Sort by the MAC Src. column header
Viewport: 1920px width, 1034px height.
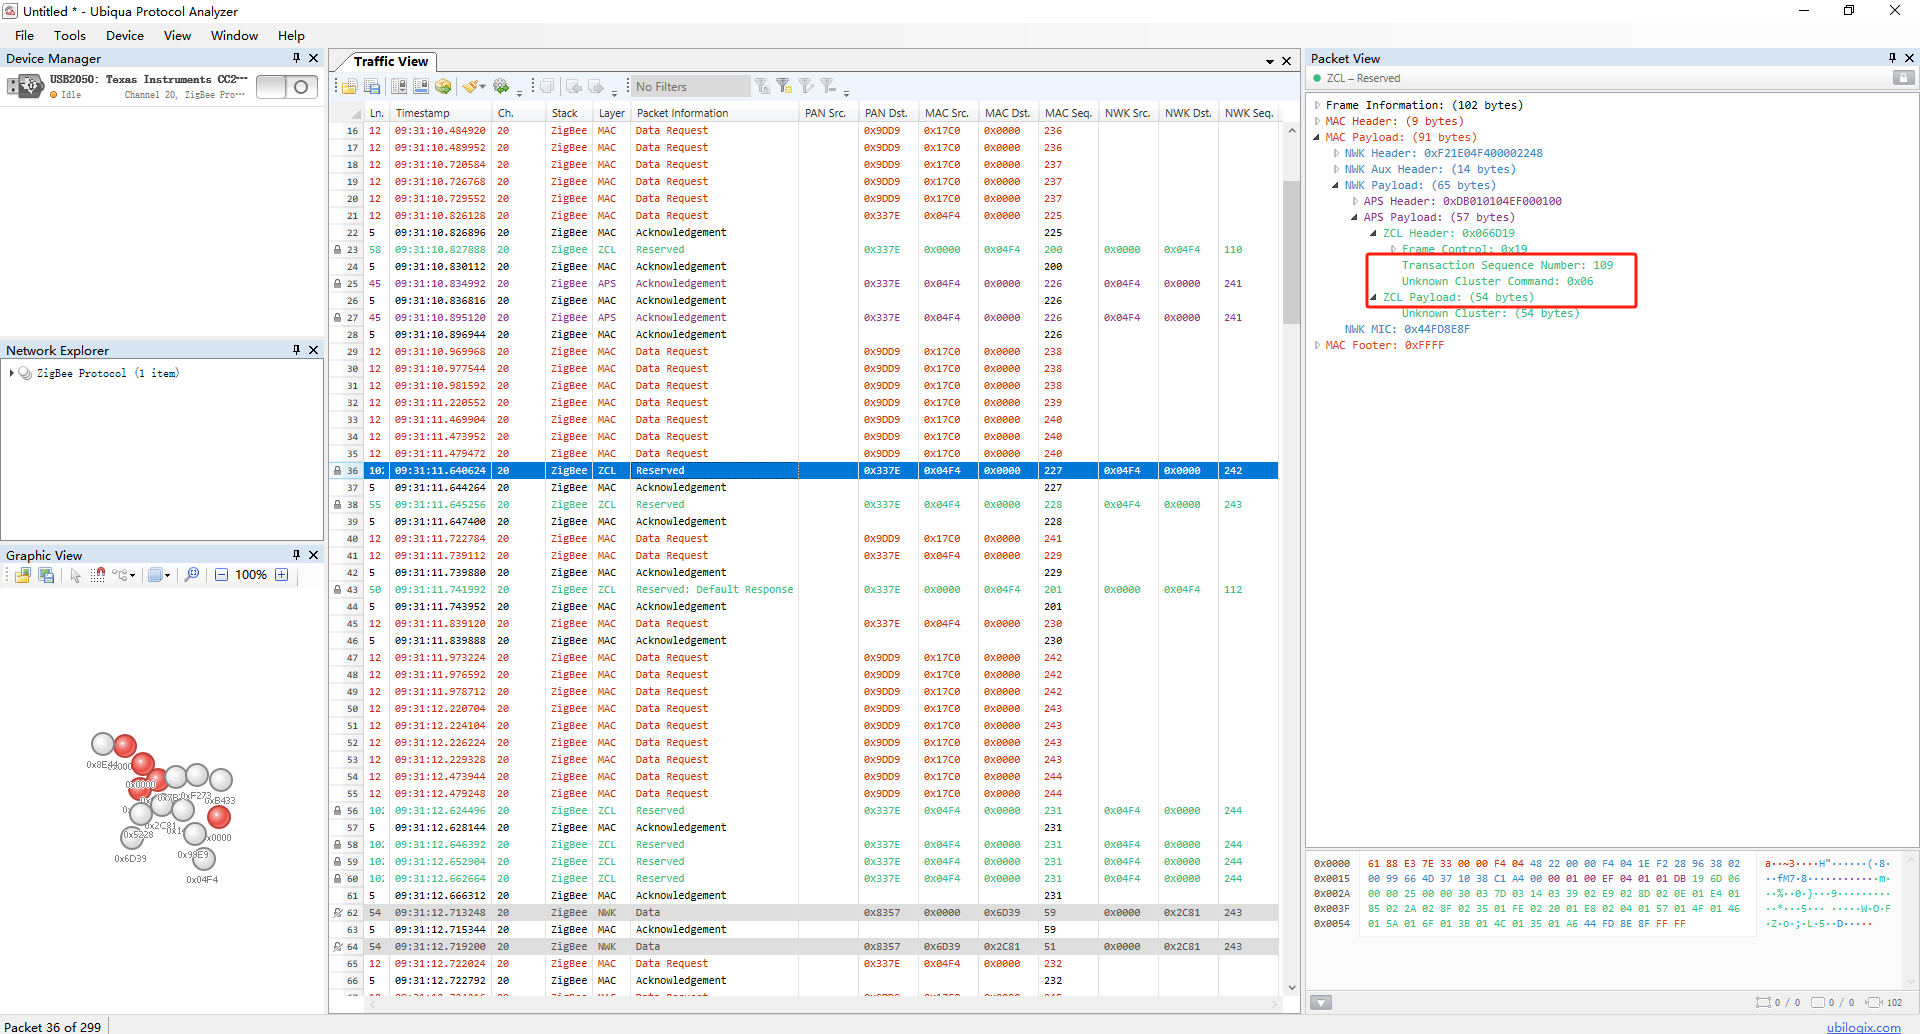947,113
